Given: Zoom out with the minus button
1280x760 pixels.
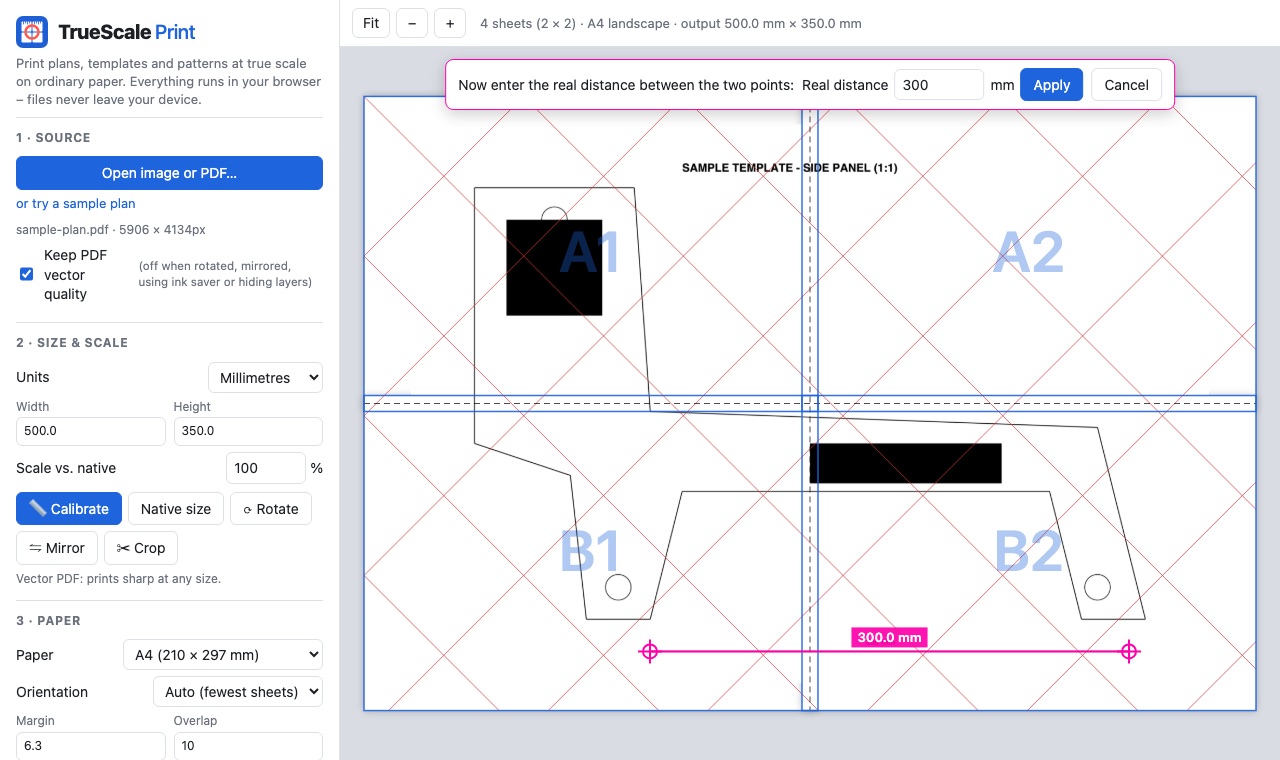Looking at the screenshot, I should [x=412, y=23].
